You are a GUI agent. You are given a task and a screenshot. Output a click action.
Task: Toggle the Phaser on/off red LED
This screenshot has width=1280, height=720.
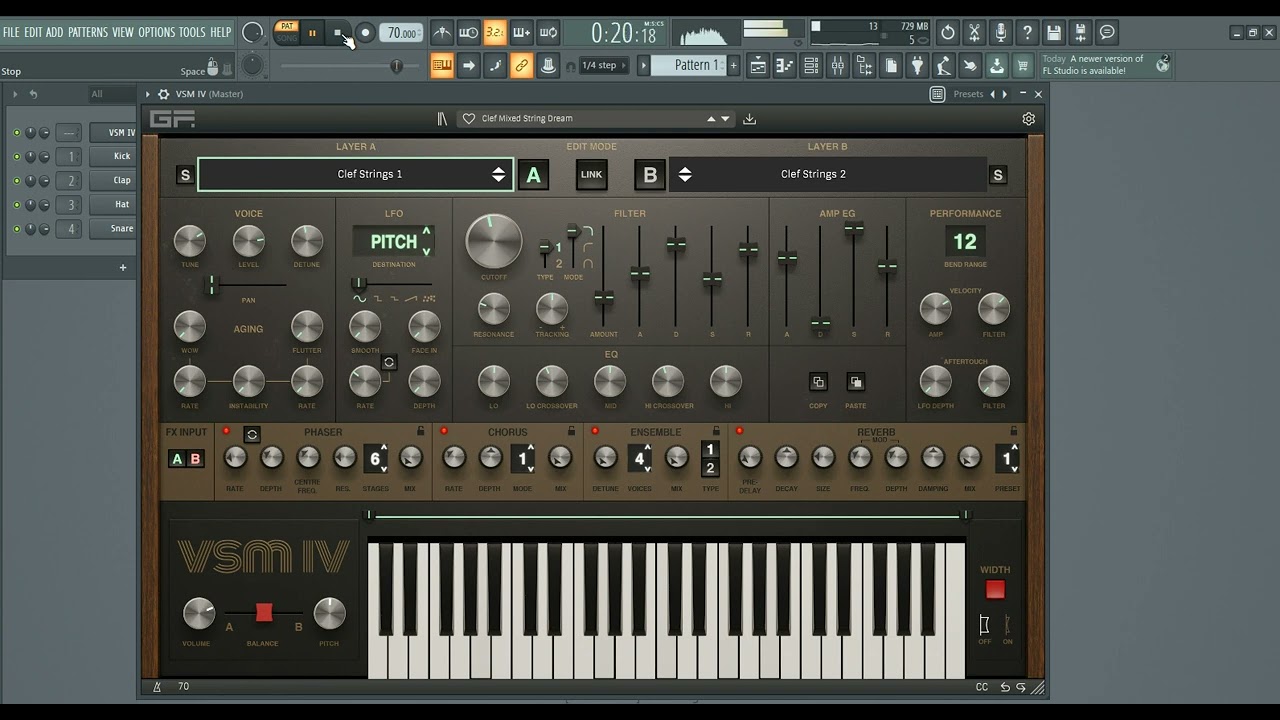(x=227, y=431)
